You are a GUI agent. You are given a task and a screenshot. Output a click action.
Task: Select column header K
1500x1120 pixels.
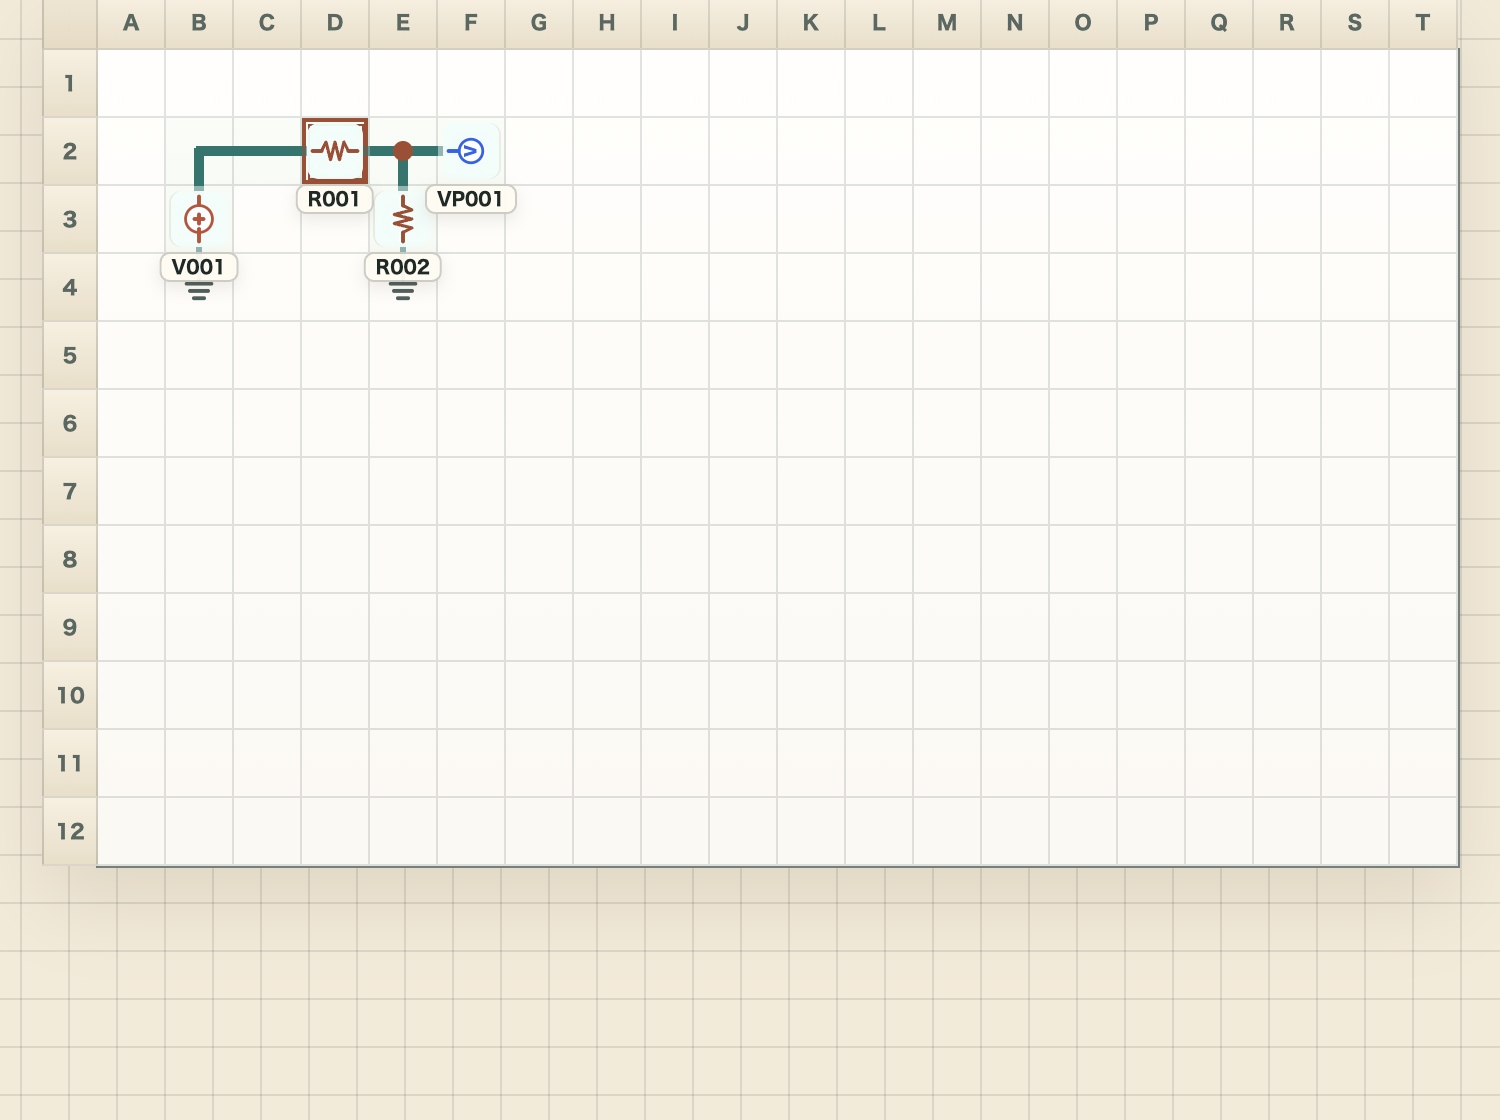(x=811, y=23)
